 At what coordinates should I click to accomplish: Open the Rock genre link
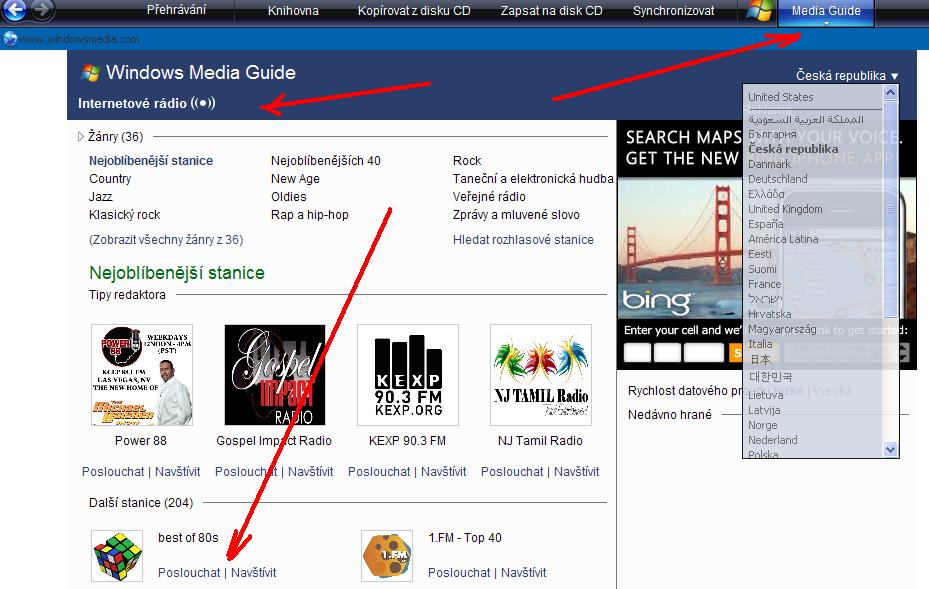pyautogui.click(x=467, y=161)
